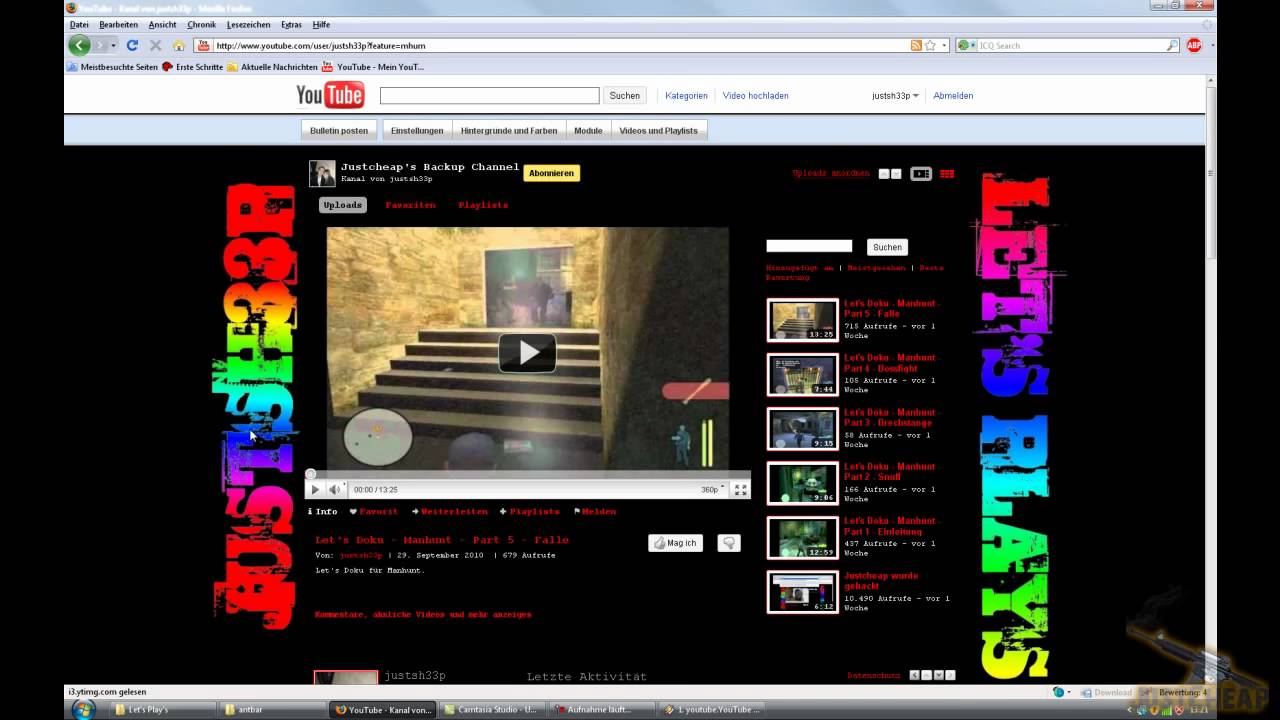1280x720 pixels.
Task: Open the antbar taskbar folder
Action: pyautogui.click(x=274, y=709)
